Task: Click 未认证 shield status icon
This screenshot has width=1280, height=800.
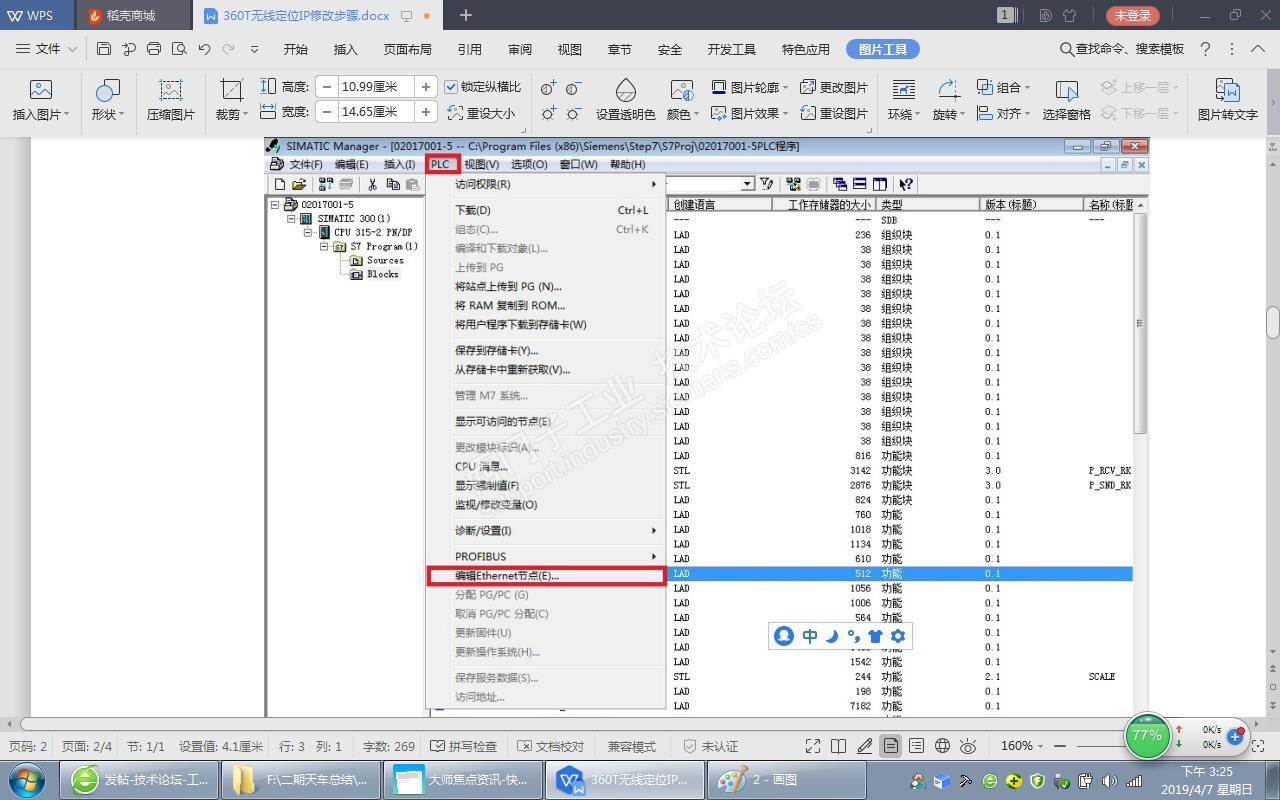Action: click(710, 746)
